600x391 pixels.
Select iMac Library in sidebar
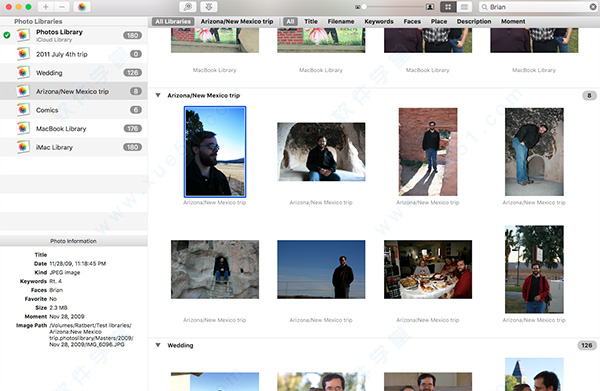73,147
